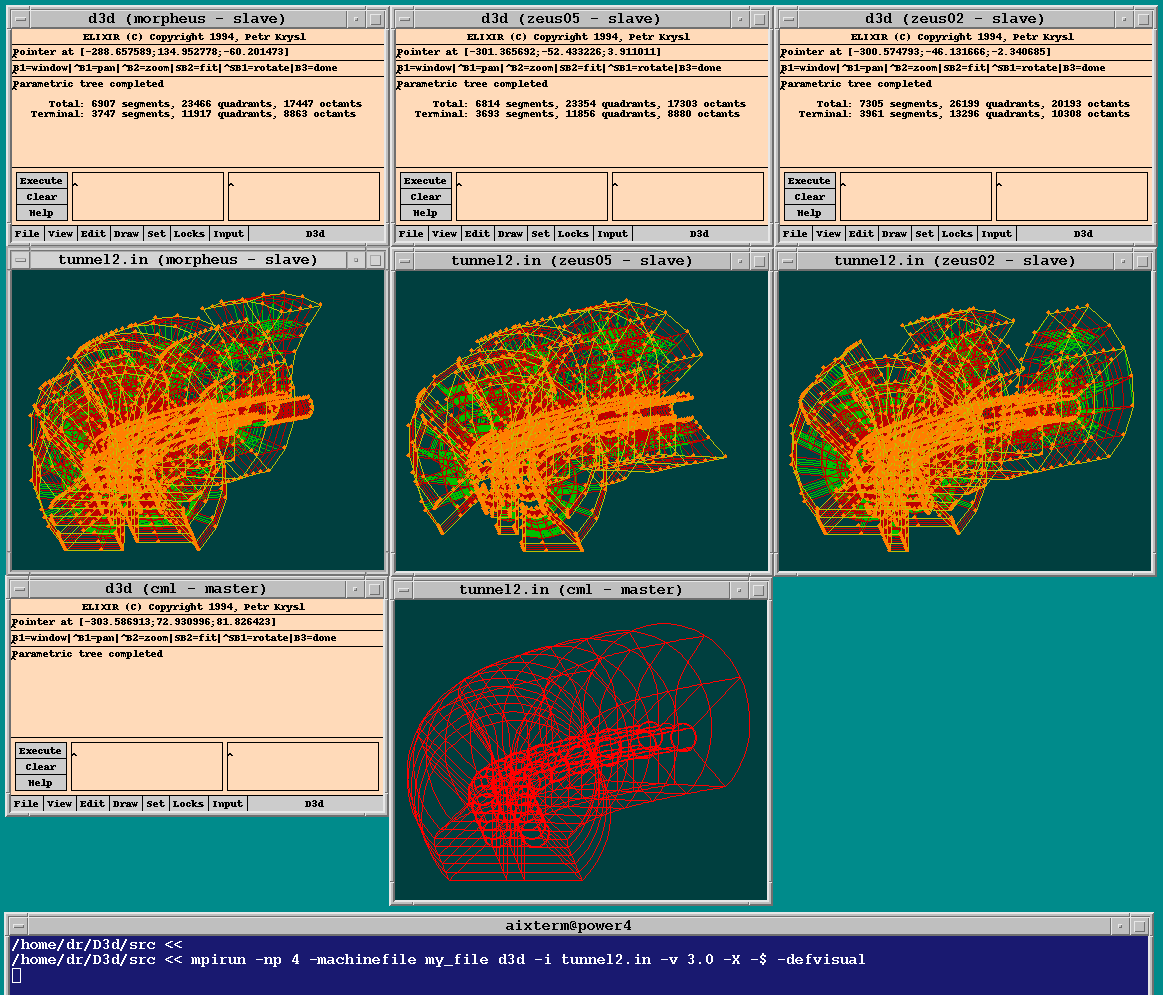Open View menu in d3d zeus05 window
This screenshot has width=1163, height=995.
coord(444,234)
